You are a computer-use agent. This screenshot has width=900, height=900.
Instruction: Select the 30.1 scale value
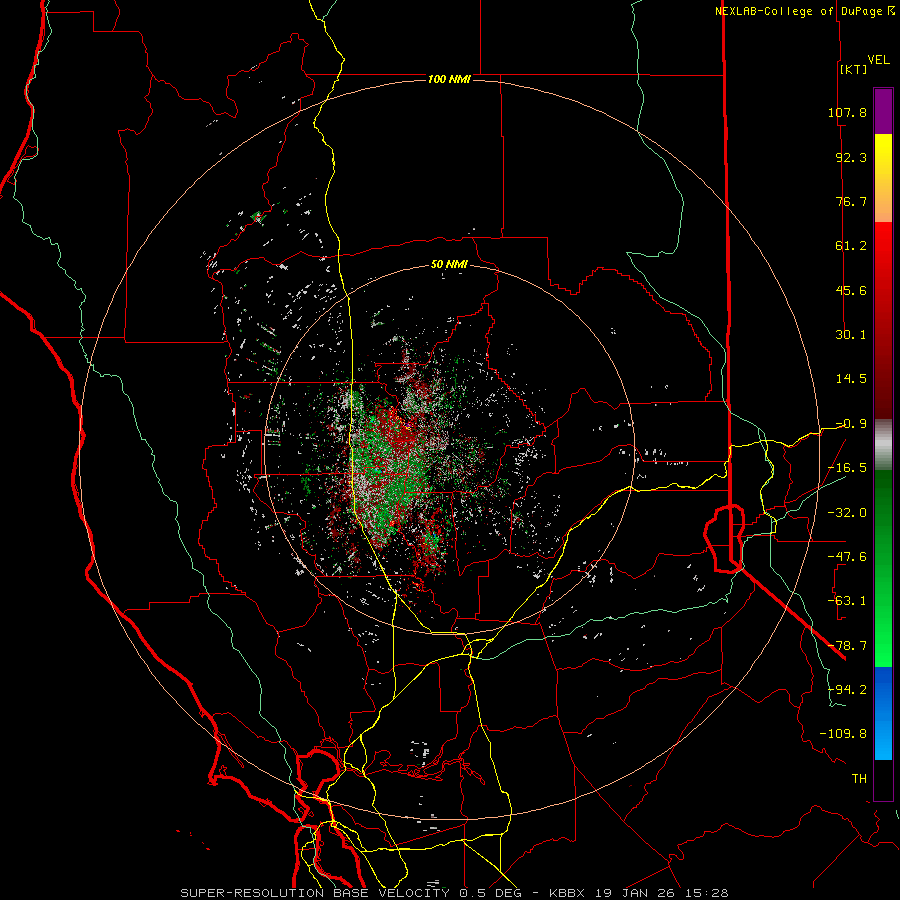click(x=851, y=335)
